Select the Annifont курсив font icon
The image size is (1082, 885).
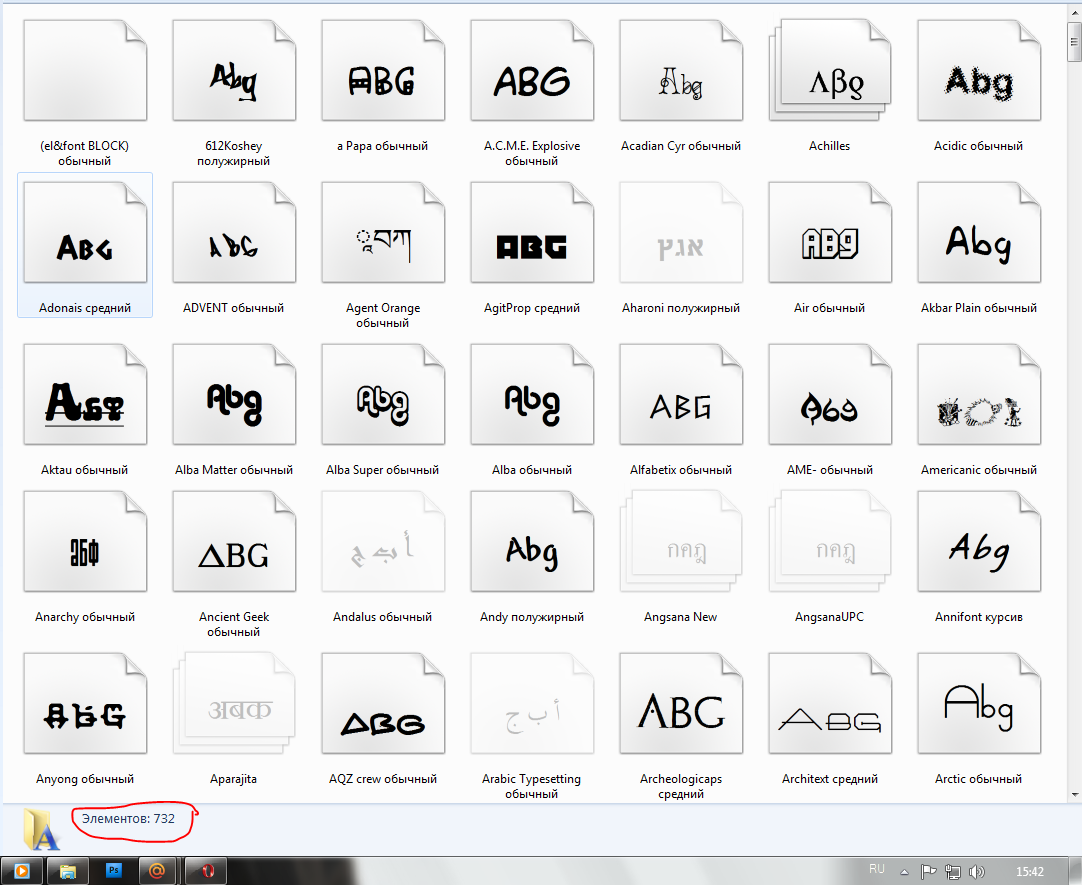(979, 541)
